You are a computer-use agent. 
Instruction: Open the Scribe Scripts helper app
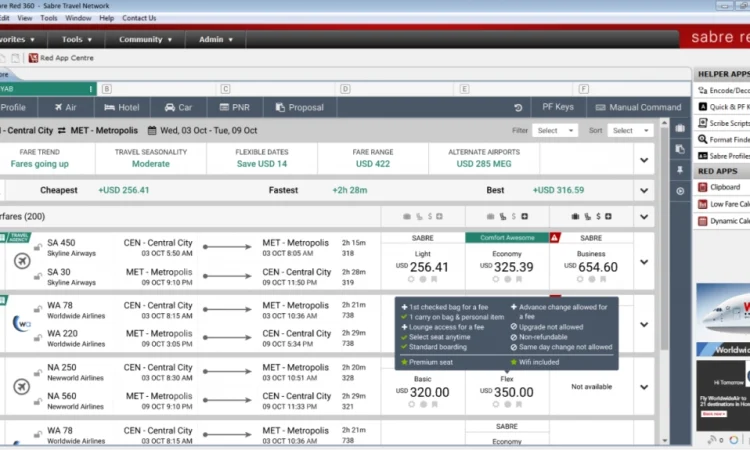tap(723, 123)
